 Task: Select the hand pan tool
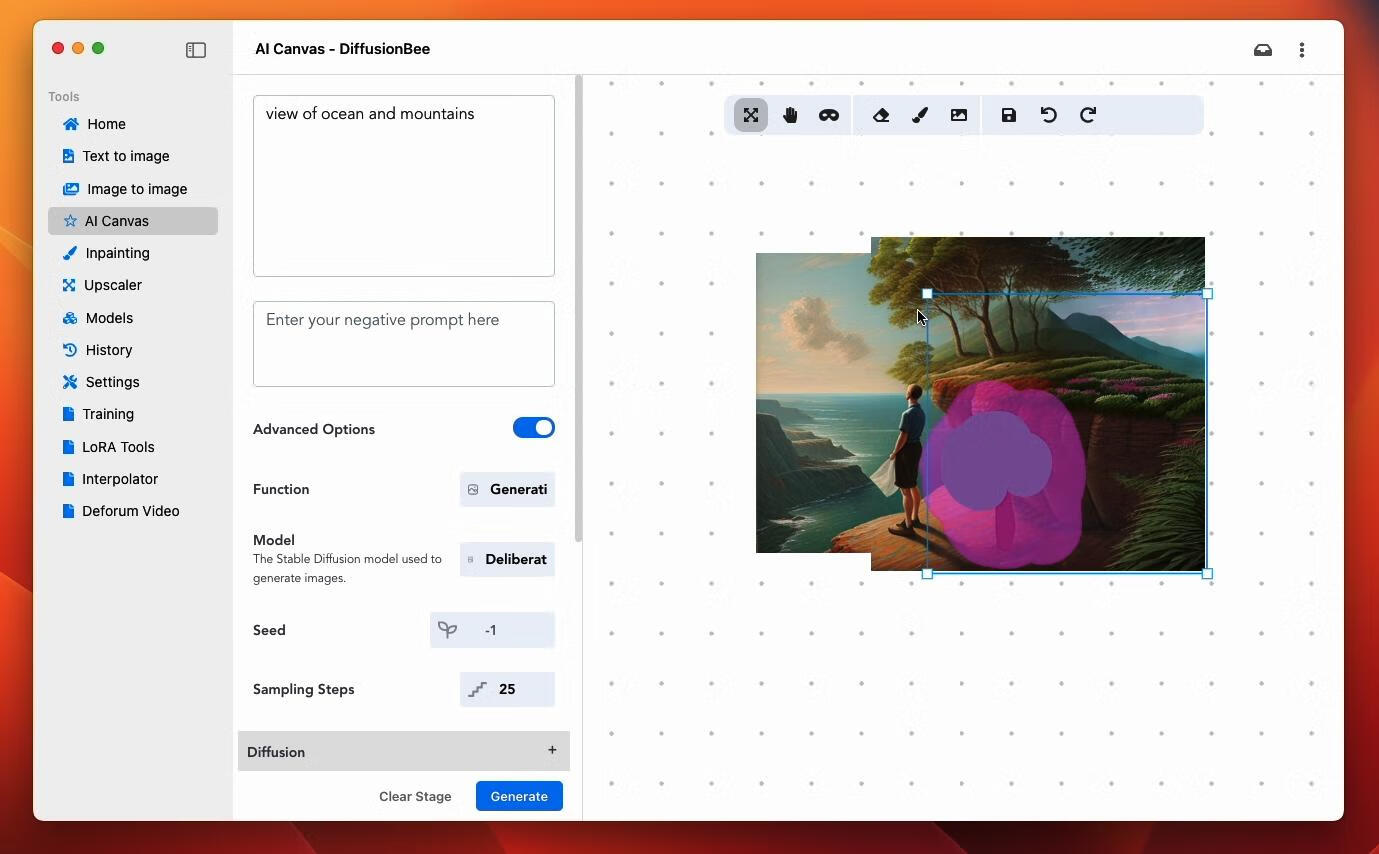[x=789, y=114]
